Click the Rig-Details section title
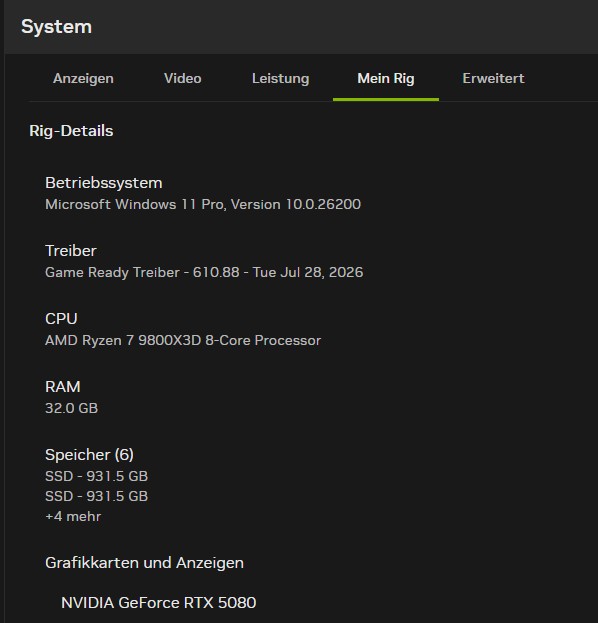598x623 pixels. [x=71, y=131]
